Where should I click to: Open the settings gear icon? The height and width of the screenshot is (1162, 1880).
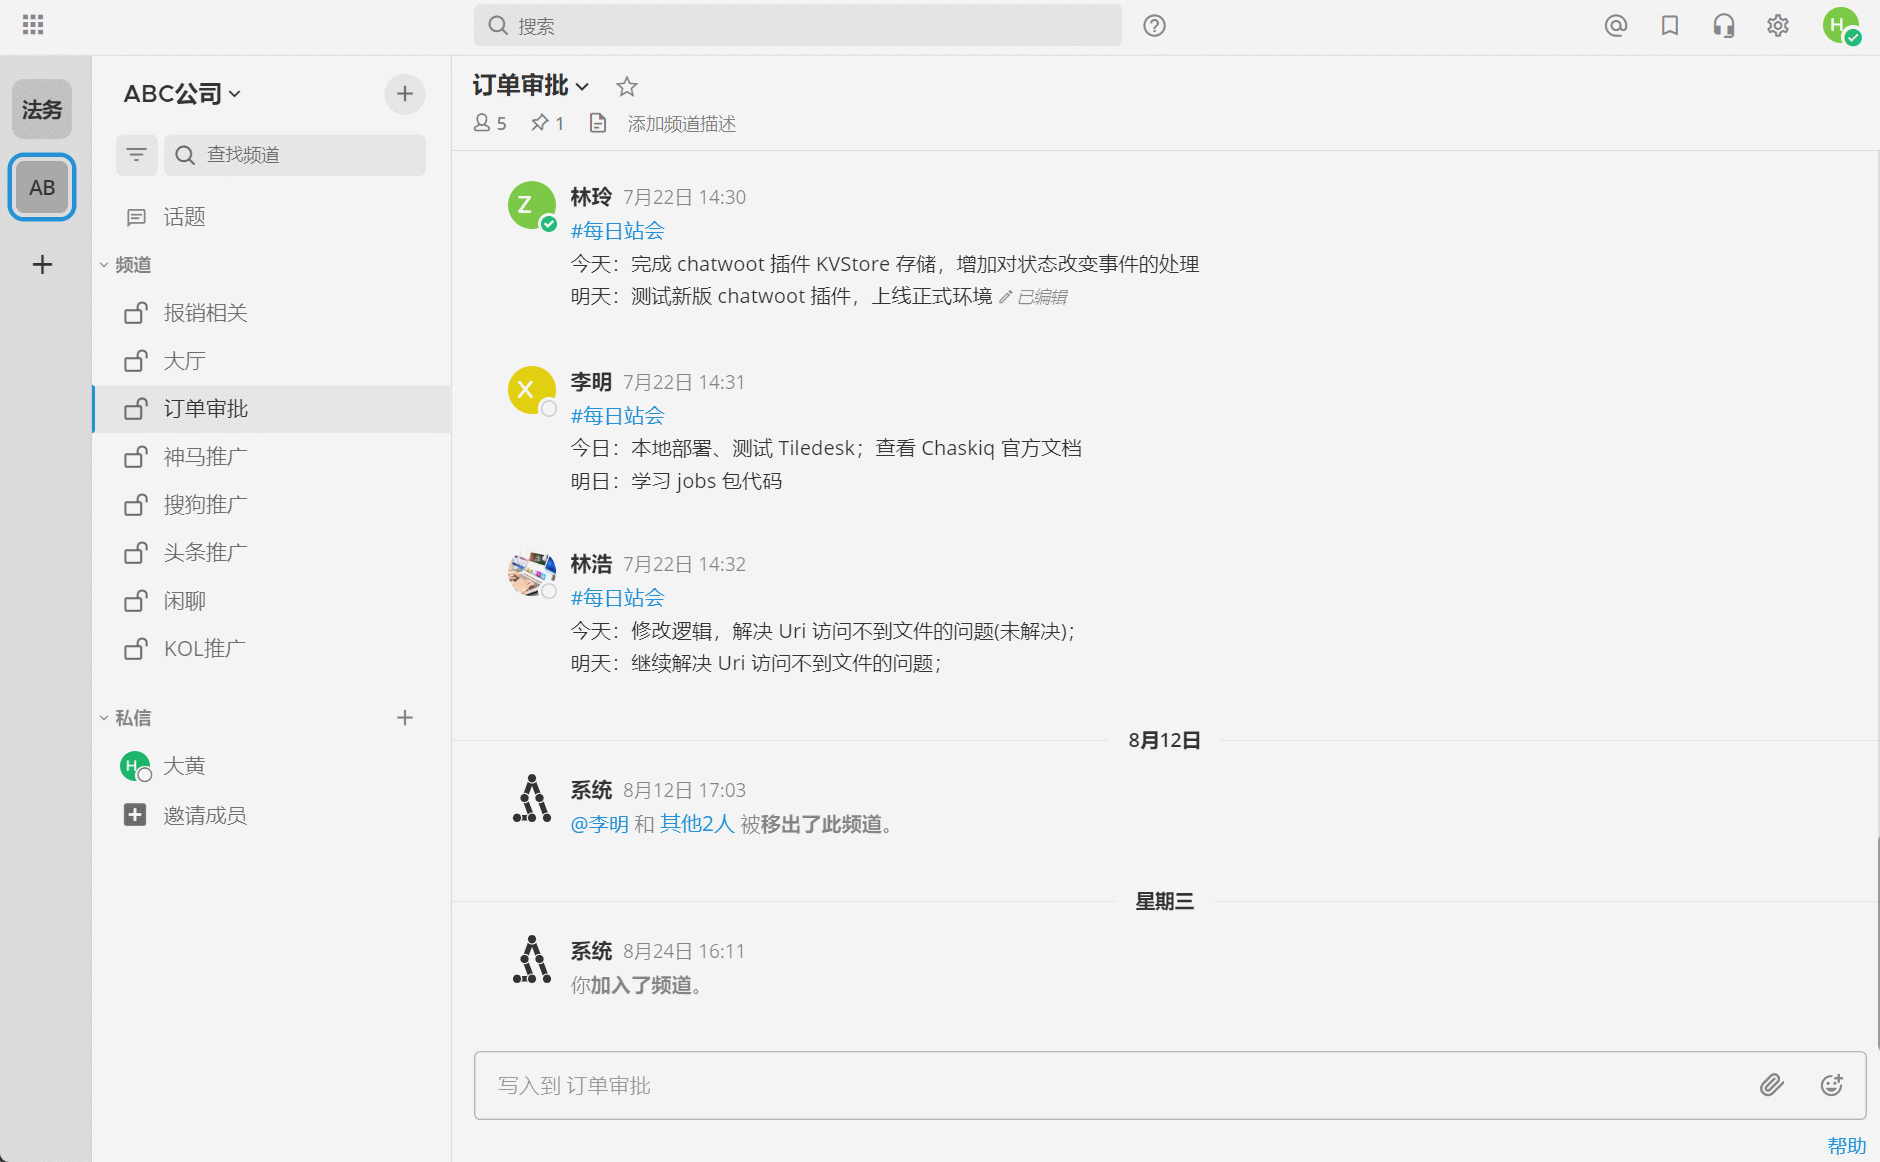tap(1779, 26)
